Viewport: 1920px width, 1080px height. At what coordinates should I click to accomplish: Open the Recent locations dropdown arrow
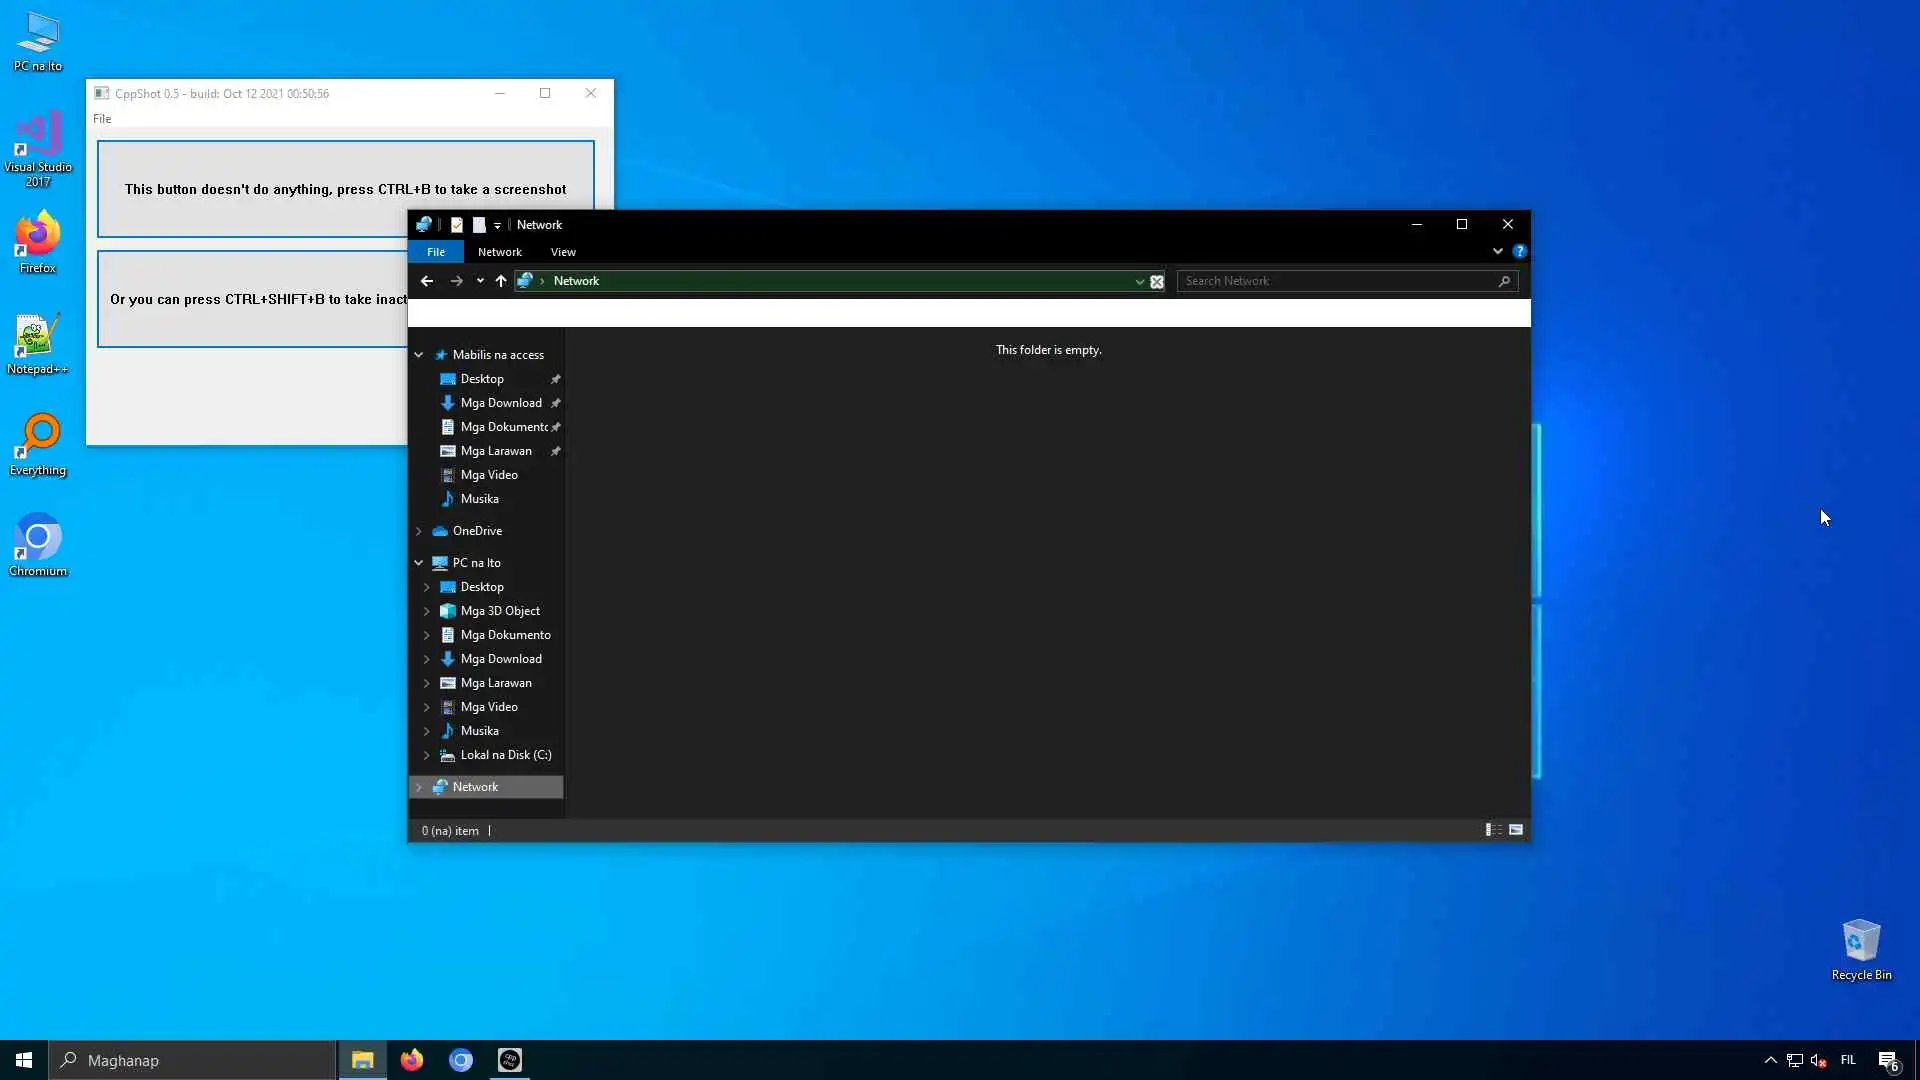coord(480,281)
